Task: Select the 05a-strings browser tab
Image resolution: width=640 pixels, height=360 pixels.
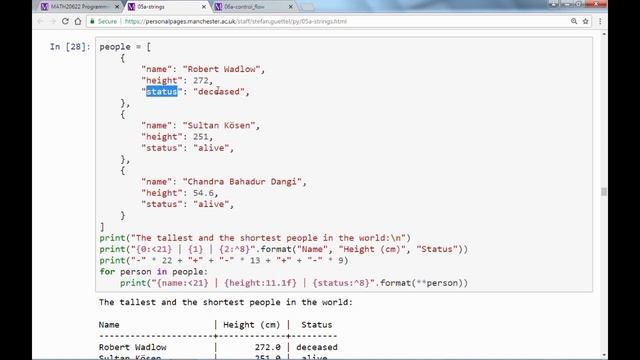Action: point(167,7)
